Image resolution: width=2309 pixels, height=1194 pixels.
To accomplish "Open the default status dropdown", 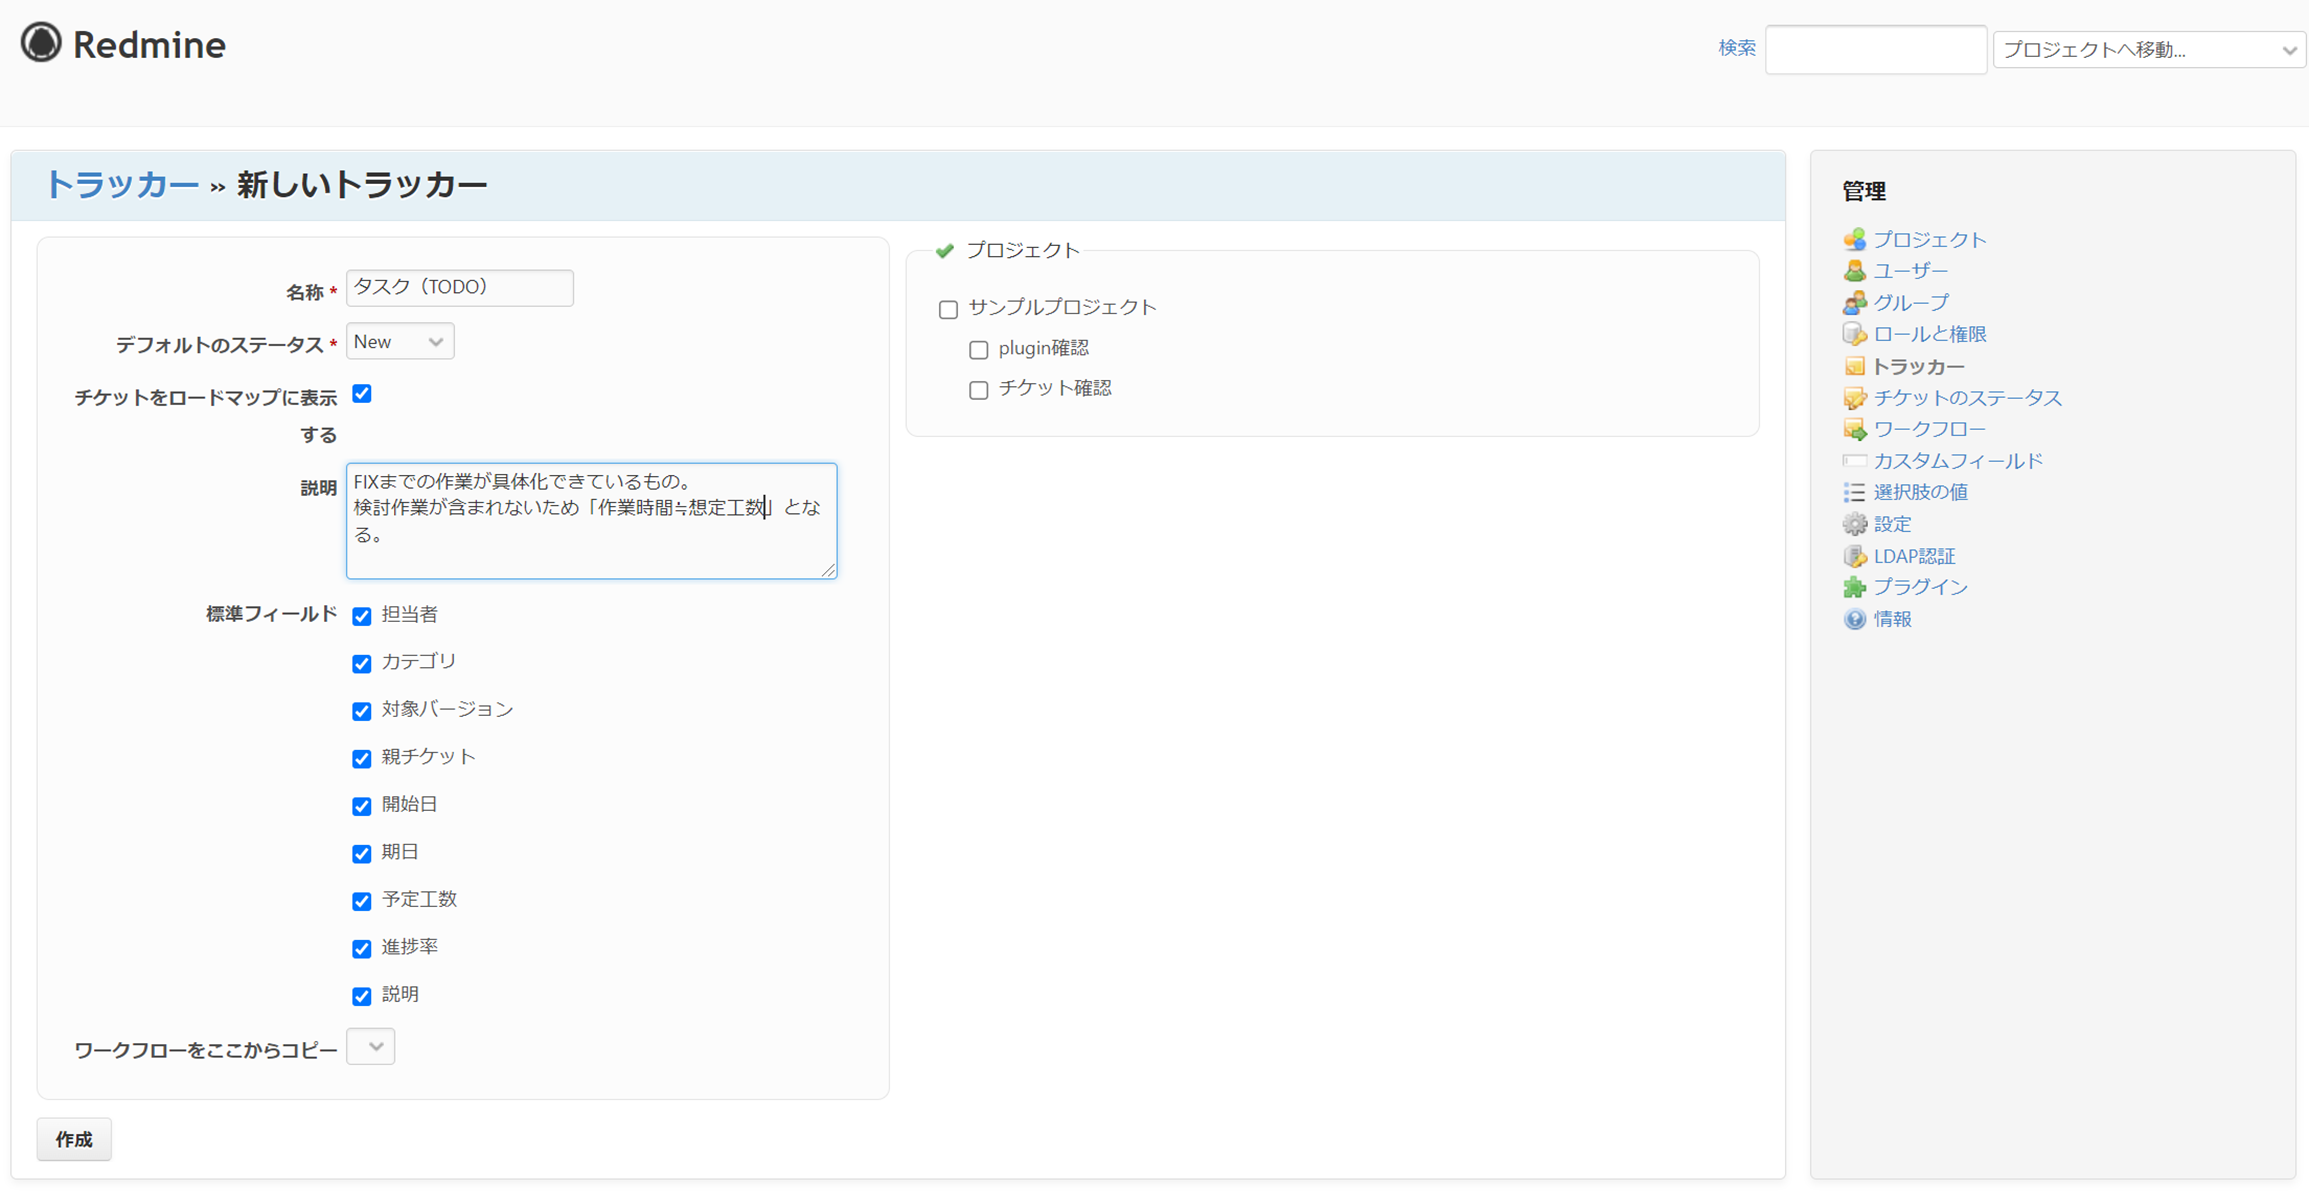I will pos(399,342).
